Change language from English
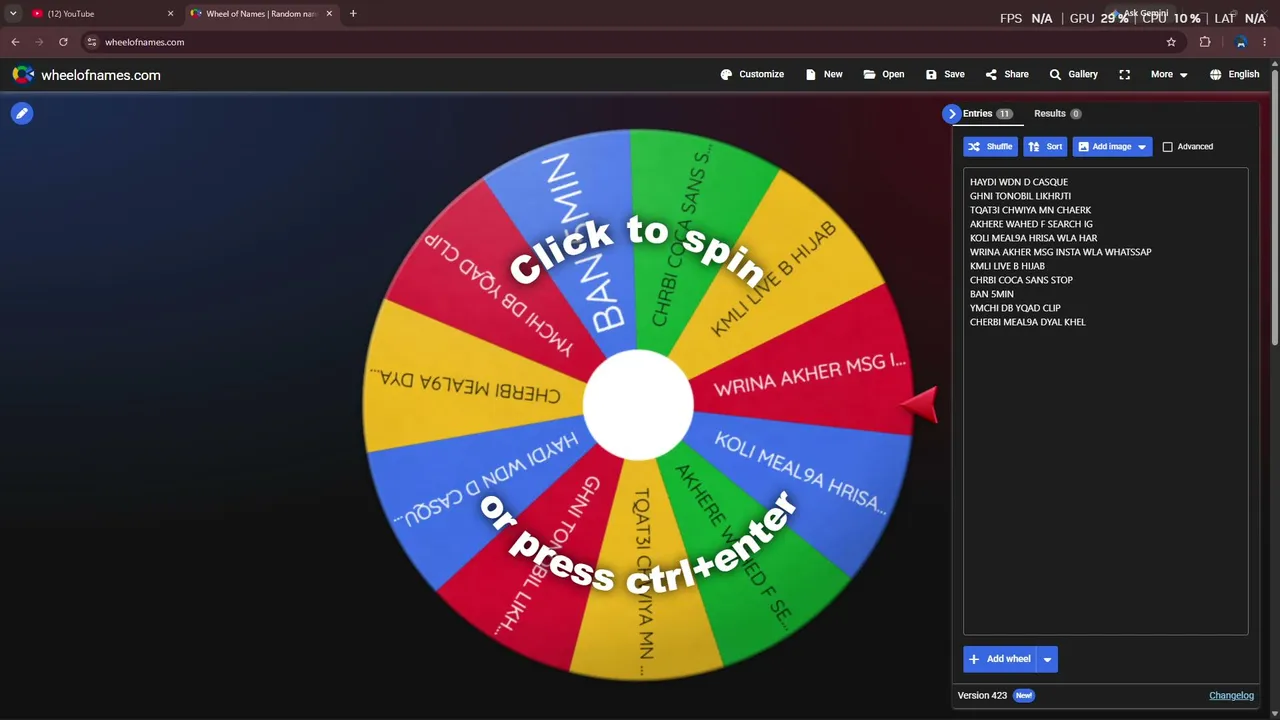This screenshot has height=720, width=1280. pos(1234,74)
